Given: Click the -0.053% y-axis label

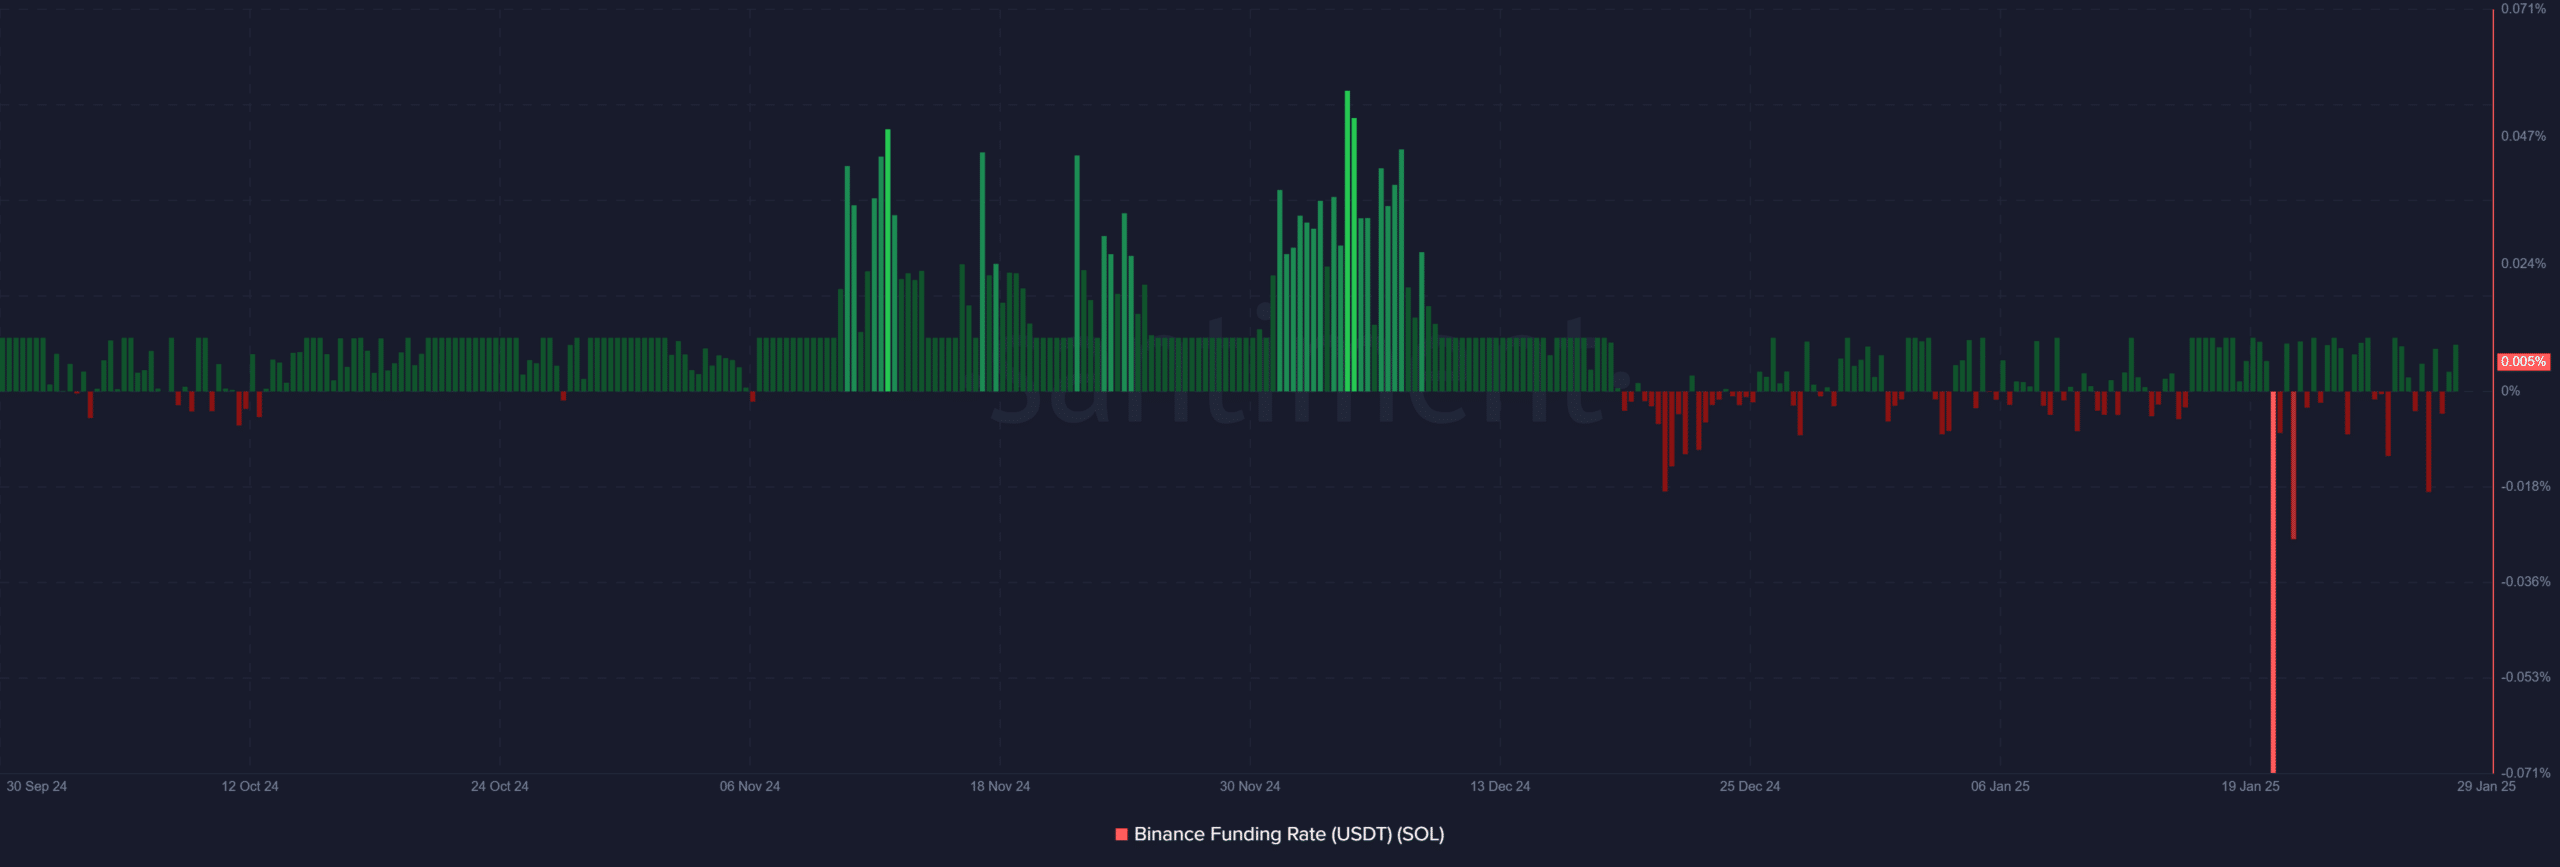Looking at the screenshot, I should (x=2525, y=677).
